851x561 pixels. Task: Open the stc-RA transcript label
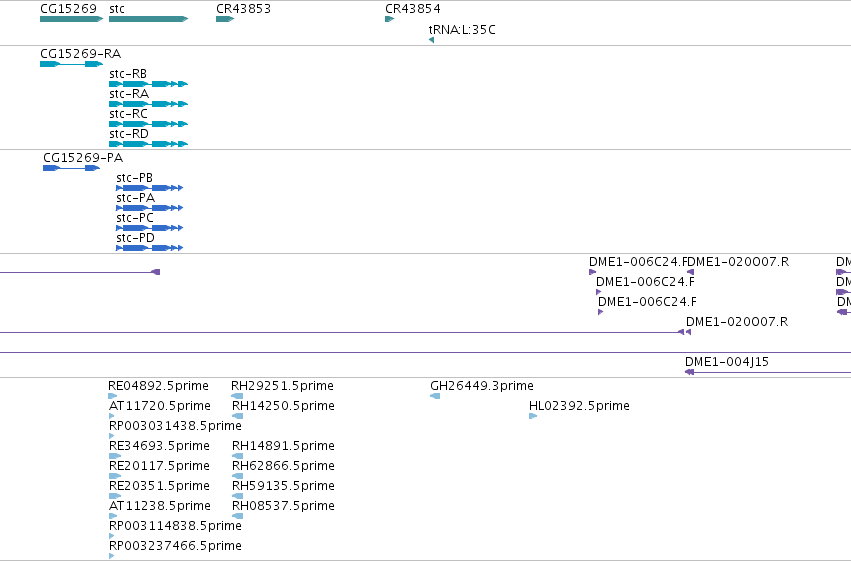point(129,94)
